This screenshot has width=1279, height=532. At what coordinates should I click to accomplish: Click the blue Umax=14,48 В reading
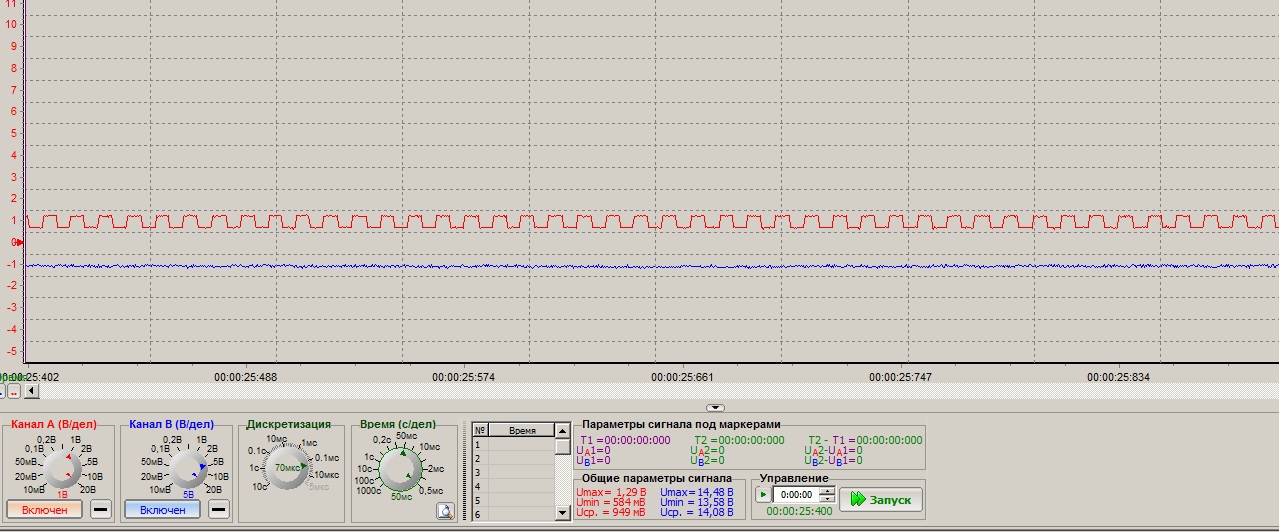697,492
